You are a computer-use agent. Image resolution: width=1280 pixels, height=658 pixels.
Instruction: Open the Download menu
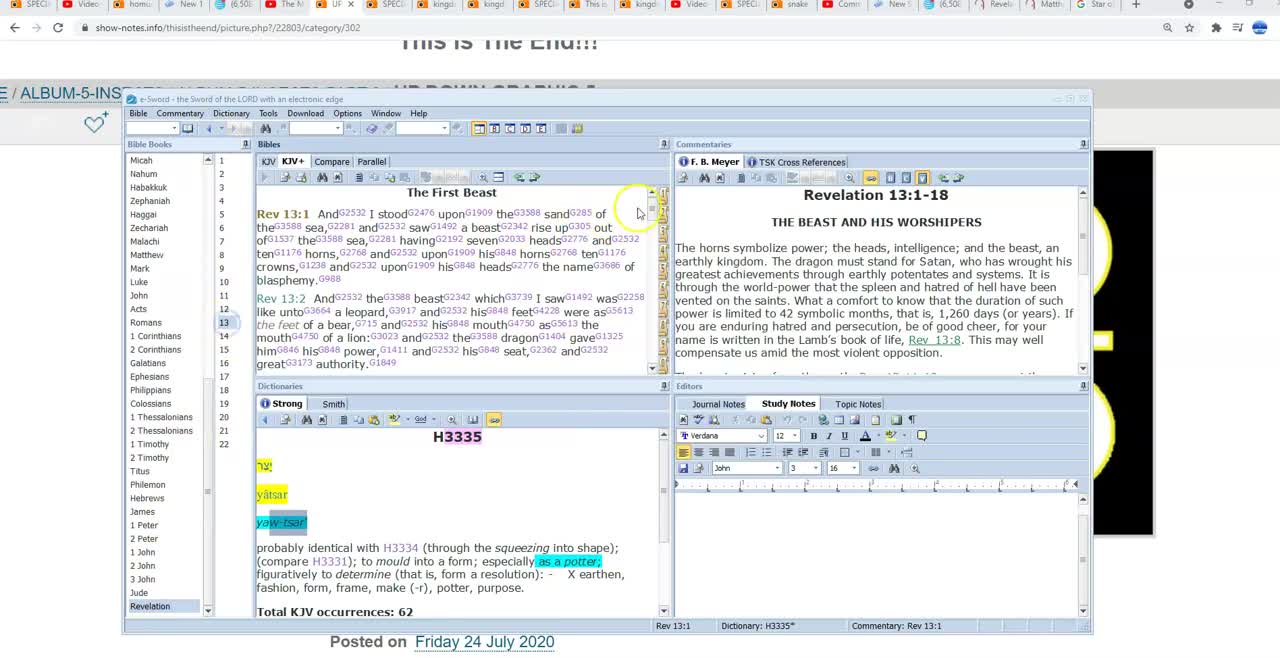click(x=305, y=113)
